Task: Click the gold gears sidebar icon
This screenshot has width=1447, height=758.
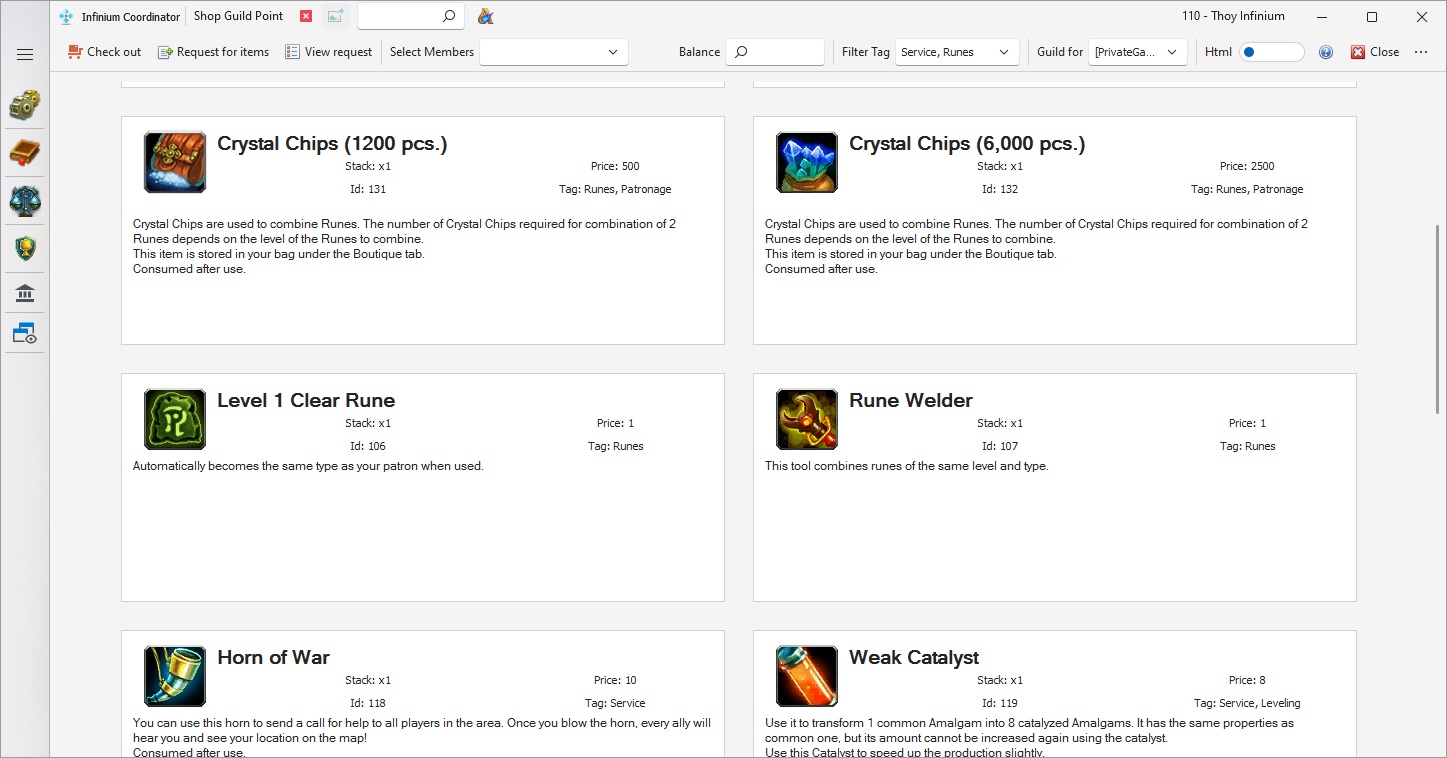Action: point(25,105)
